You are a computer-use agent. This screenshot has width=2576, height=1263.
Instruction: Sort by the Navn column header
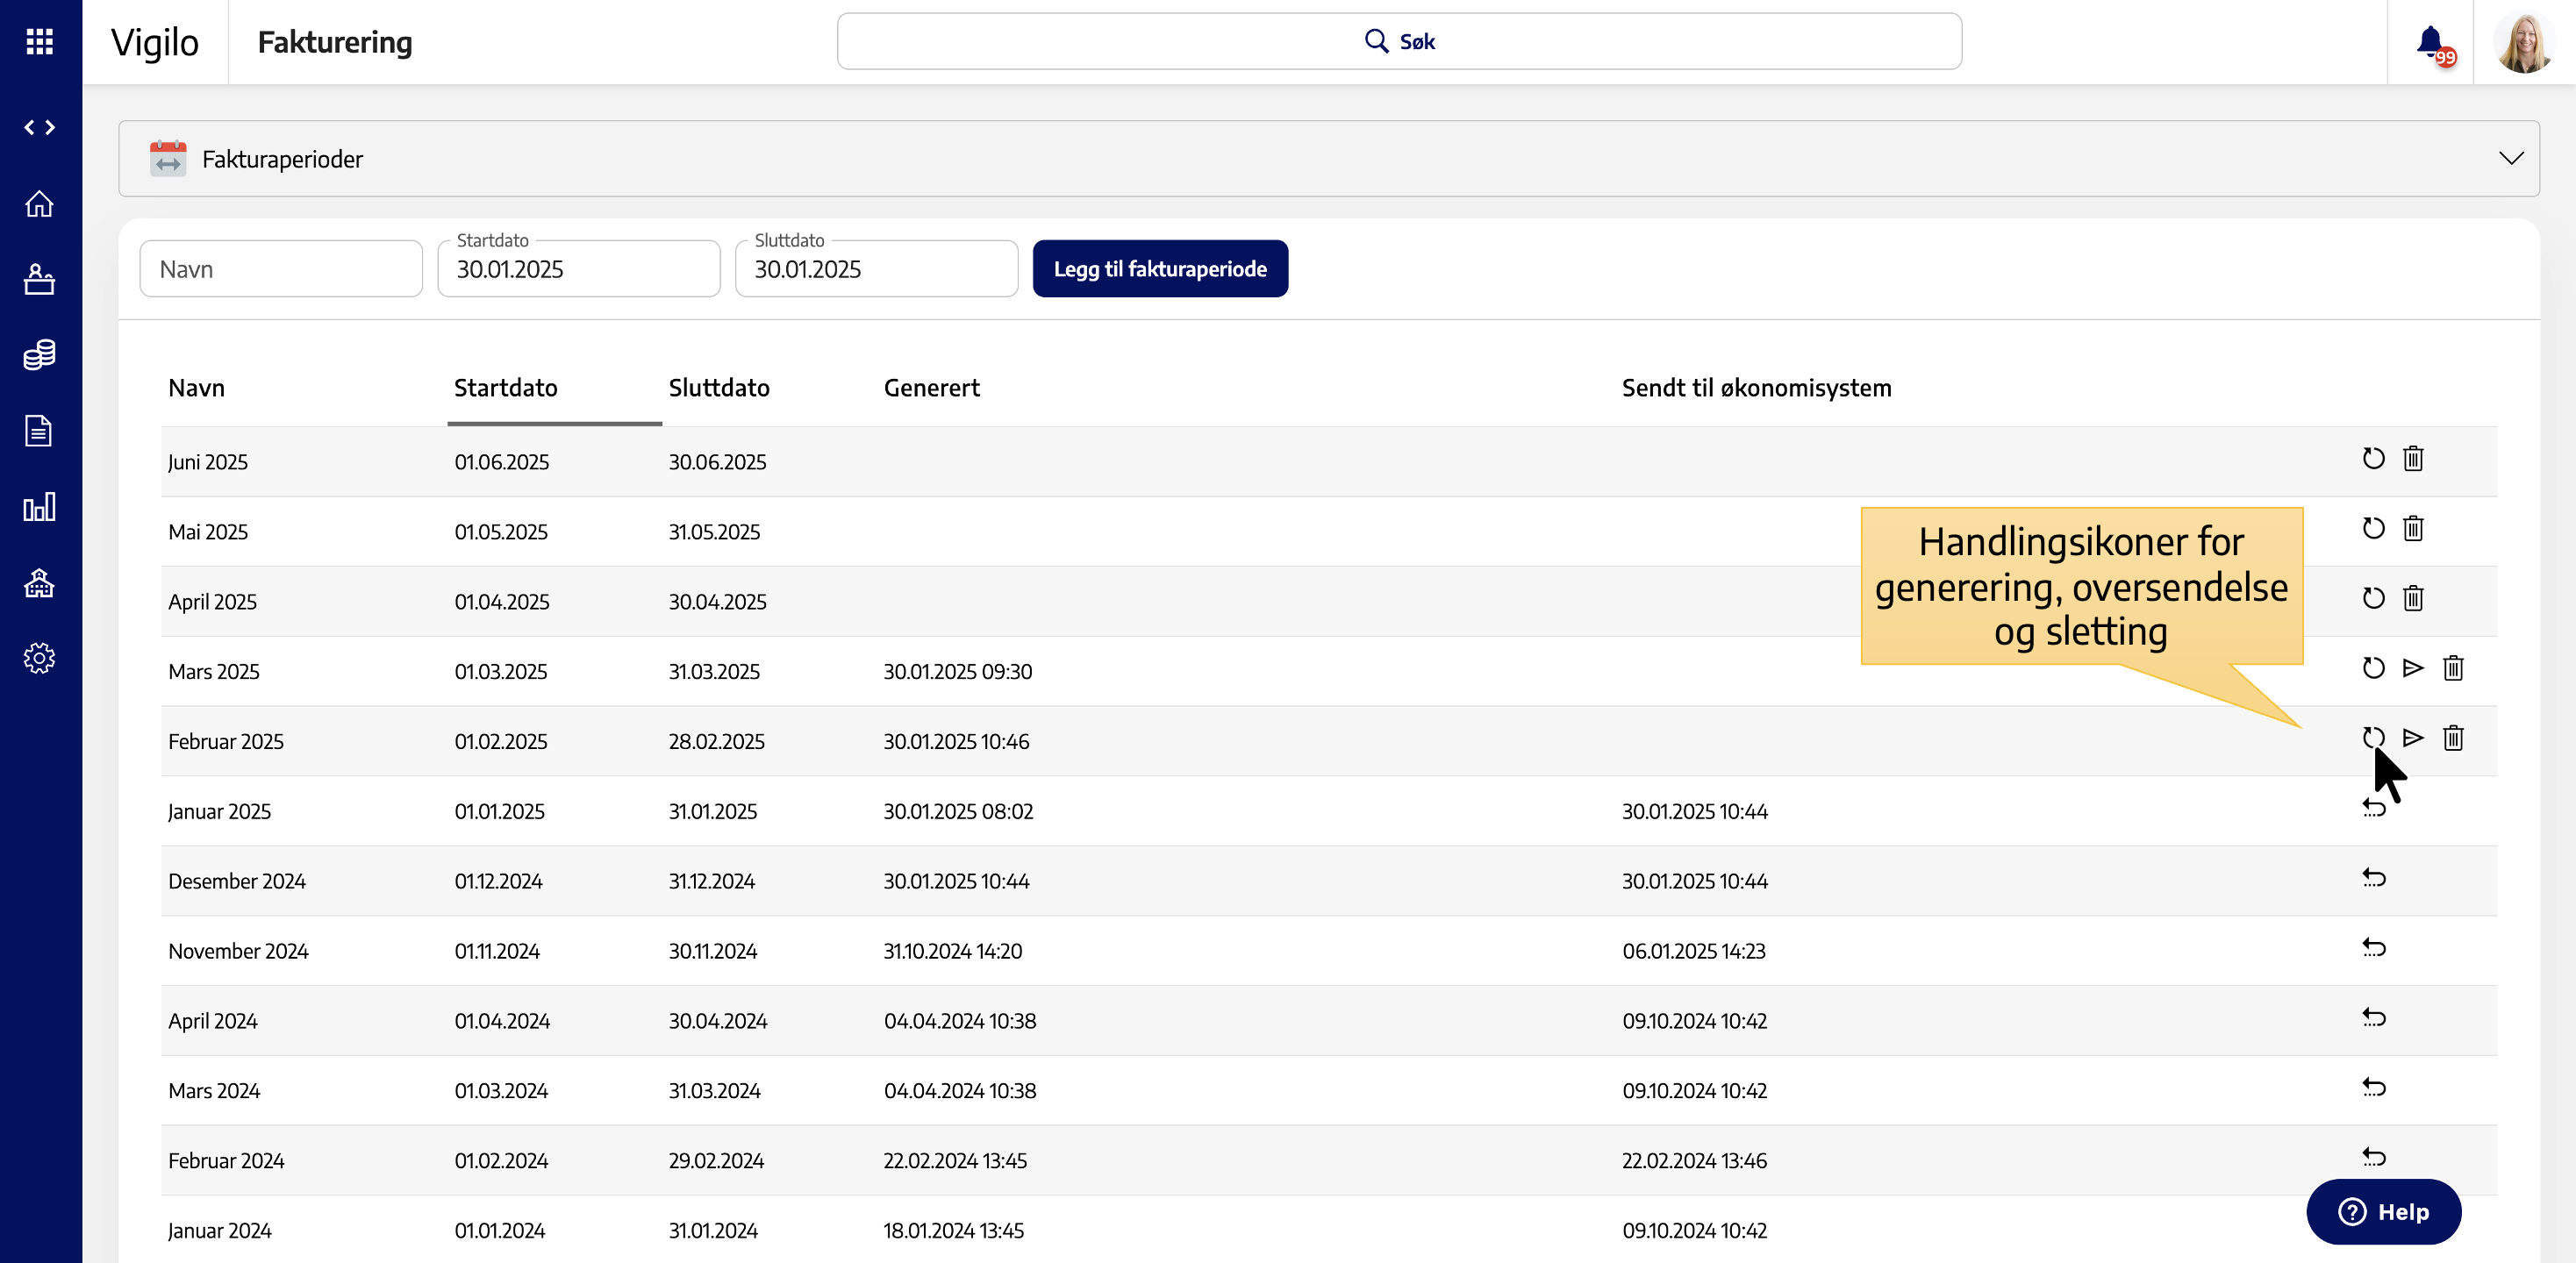196,388
